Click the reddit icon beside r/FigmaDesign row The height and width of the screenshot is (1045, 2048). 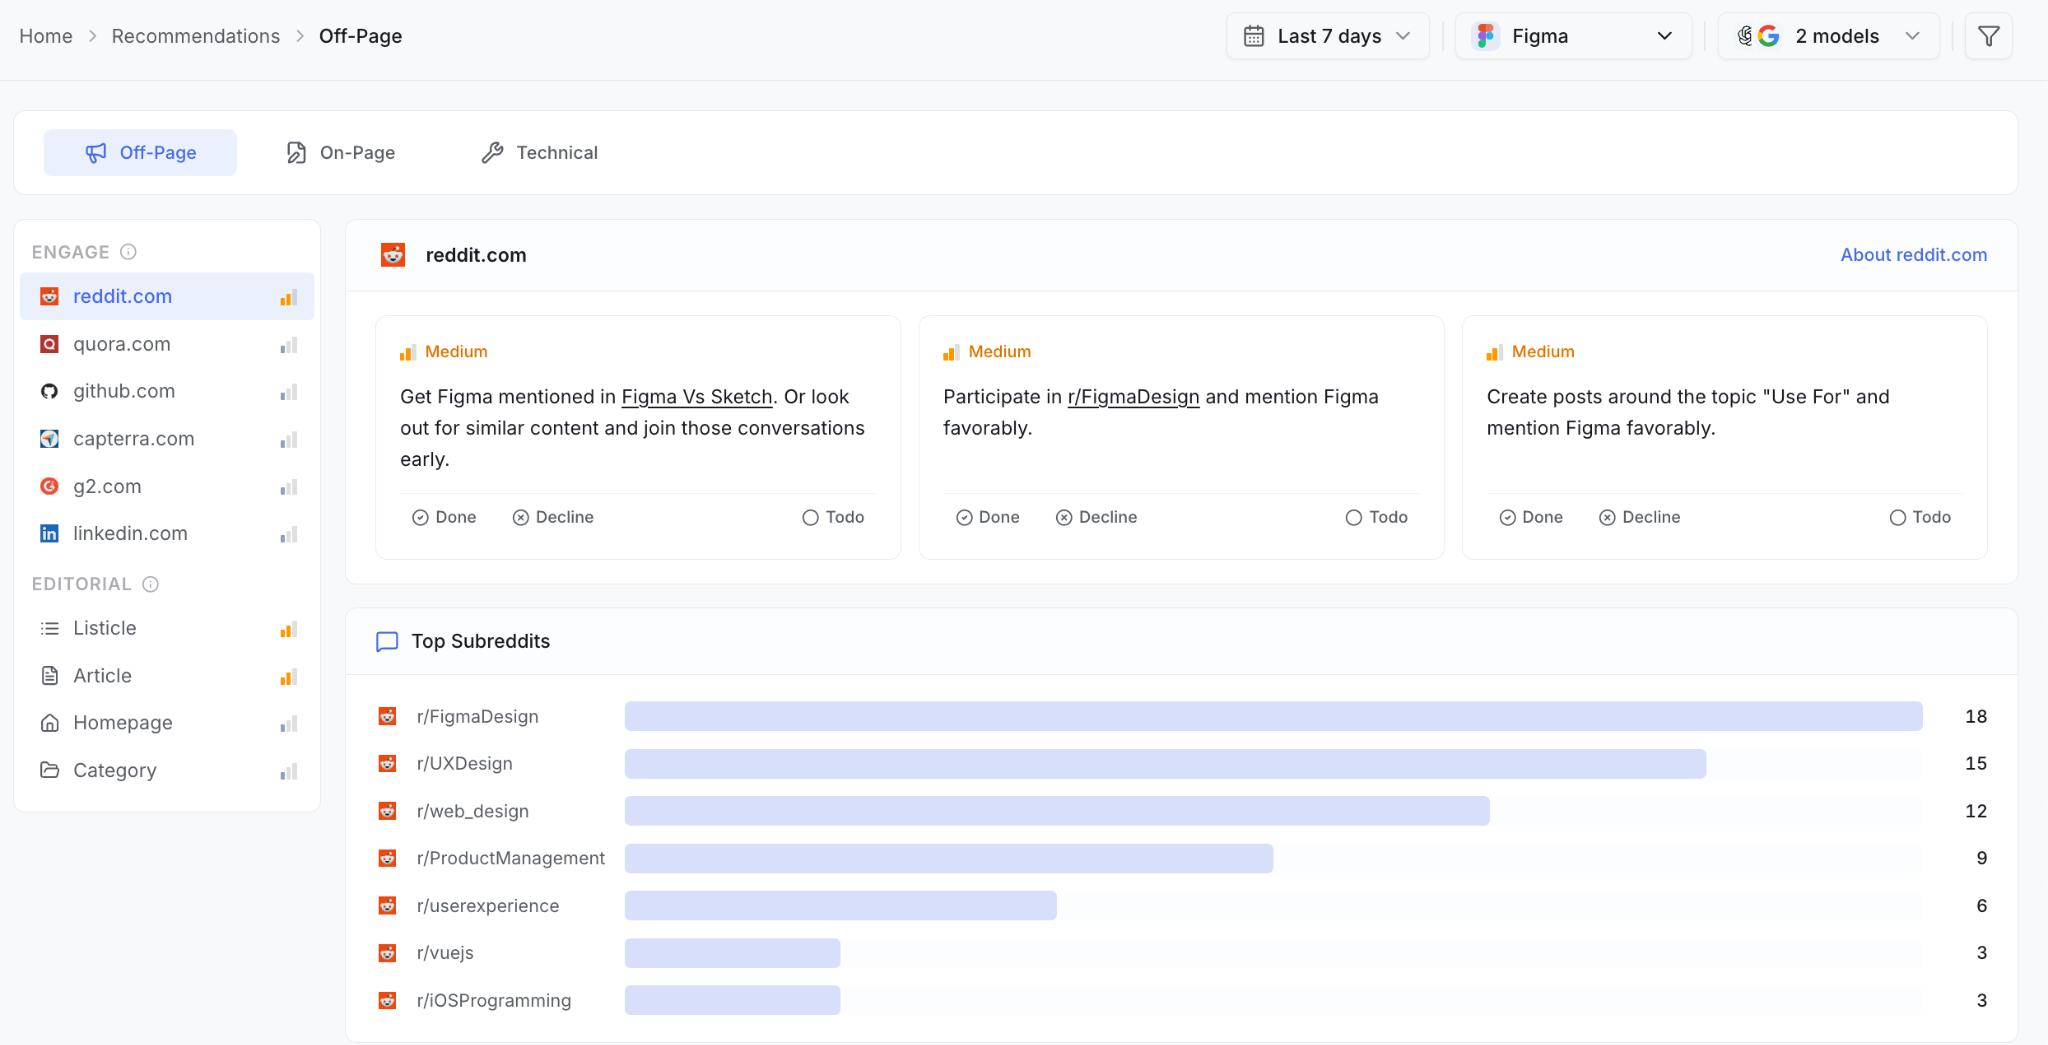pyautogui.click(x=387, y=716)
